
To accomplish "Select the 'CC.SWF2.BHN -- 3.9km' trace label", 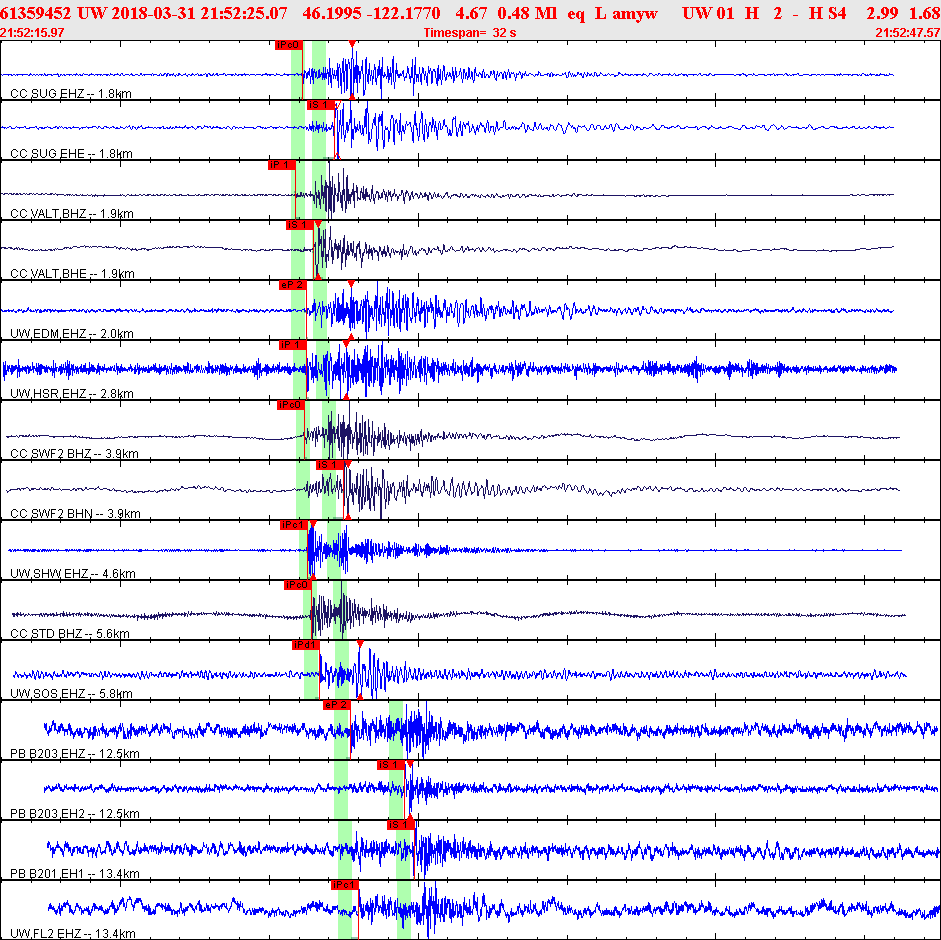I will [76, 514].
